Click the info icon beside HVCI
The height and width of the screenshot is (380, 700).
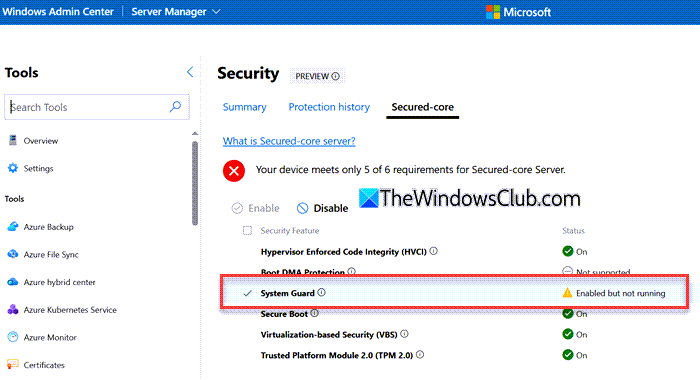pyautogui.click(x=433, y=251)
